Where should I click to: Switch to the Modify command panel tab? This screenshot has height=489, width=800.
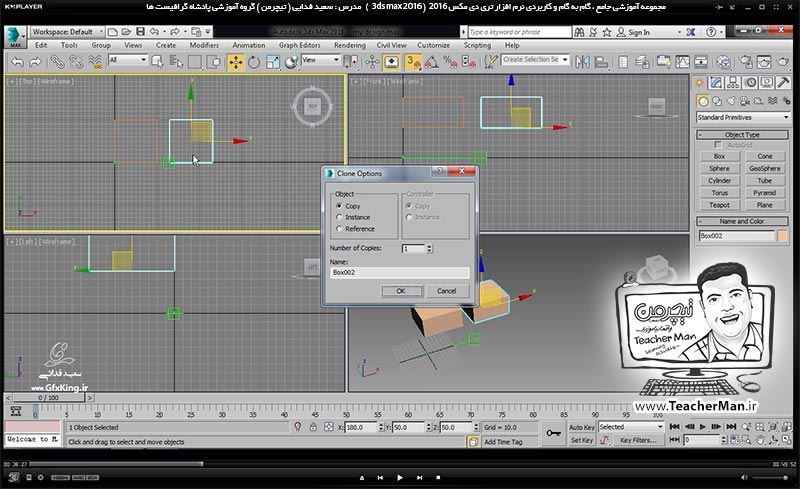[716, 83]
